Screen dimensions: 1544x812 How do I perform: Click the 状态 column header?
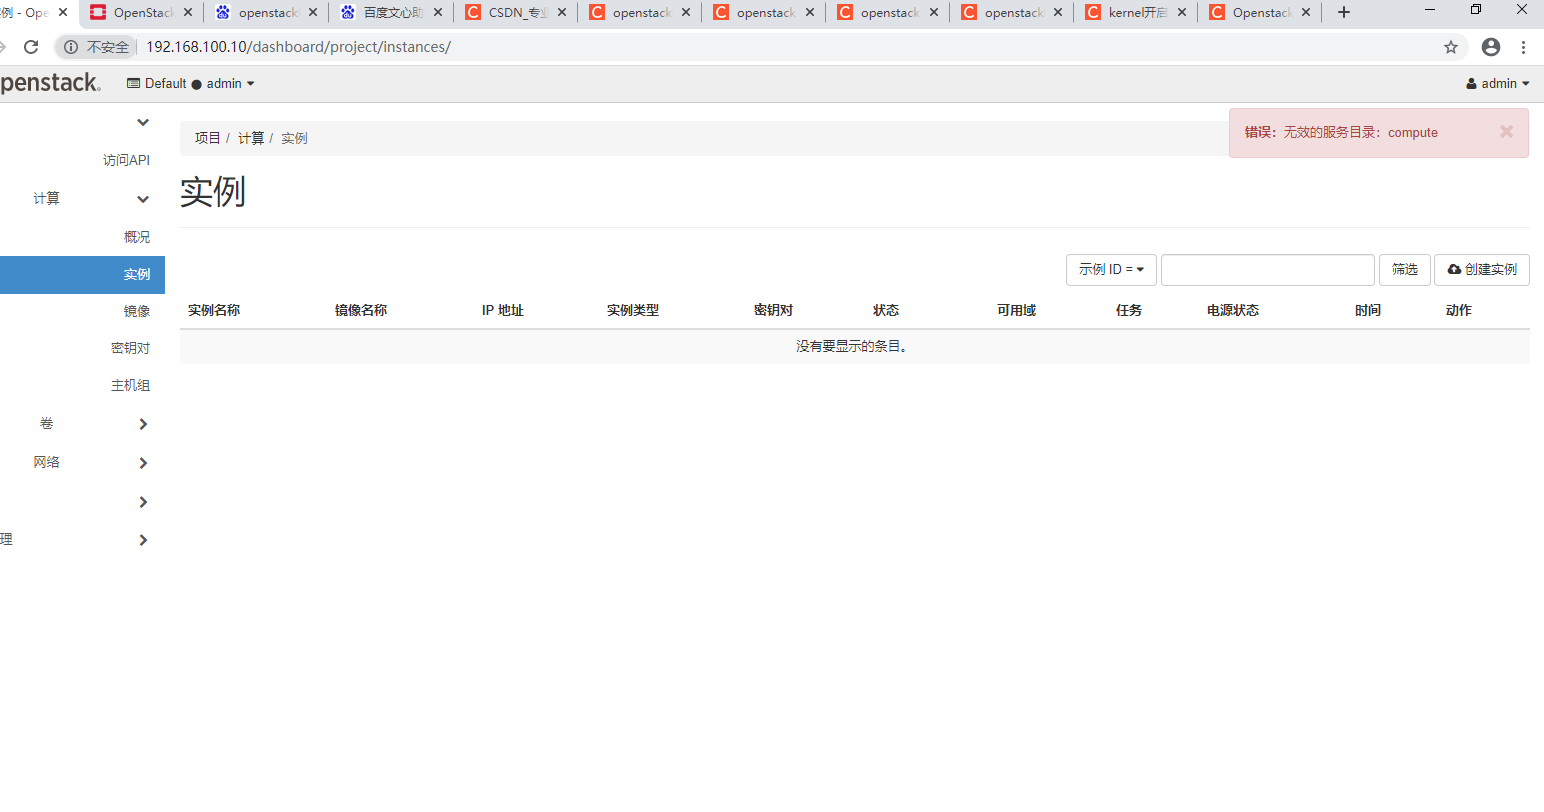click(886, 310)
